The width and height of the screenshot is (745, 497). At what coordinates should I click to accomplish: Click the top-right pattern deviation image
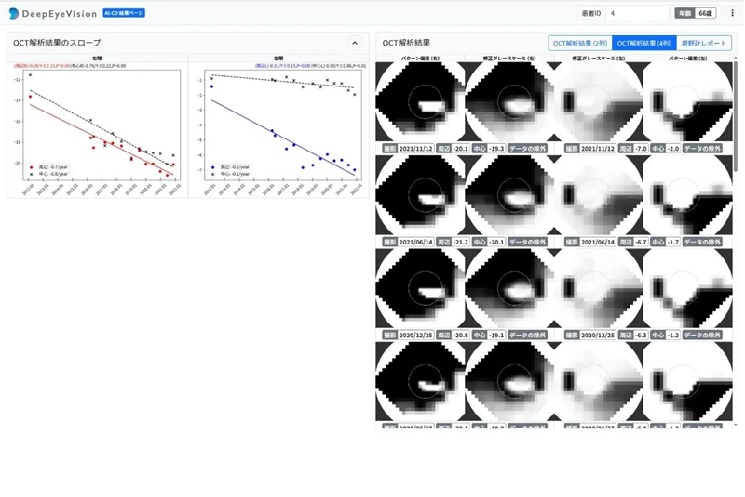pyautogui.click(x=689, y=102)
